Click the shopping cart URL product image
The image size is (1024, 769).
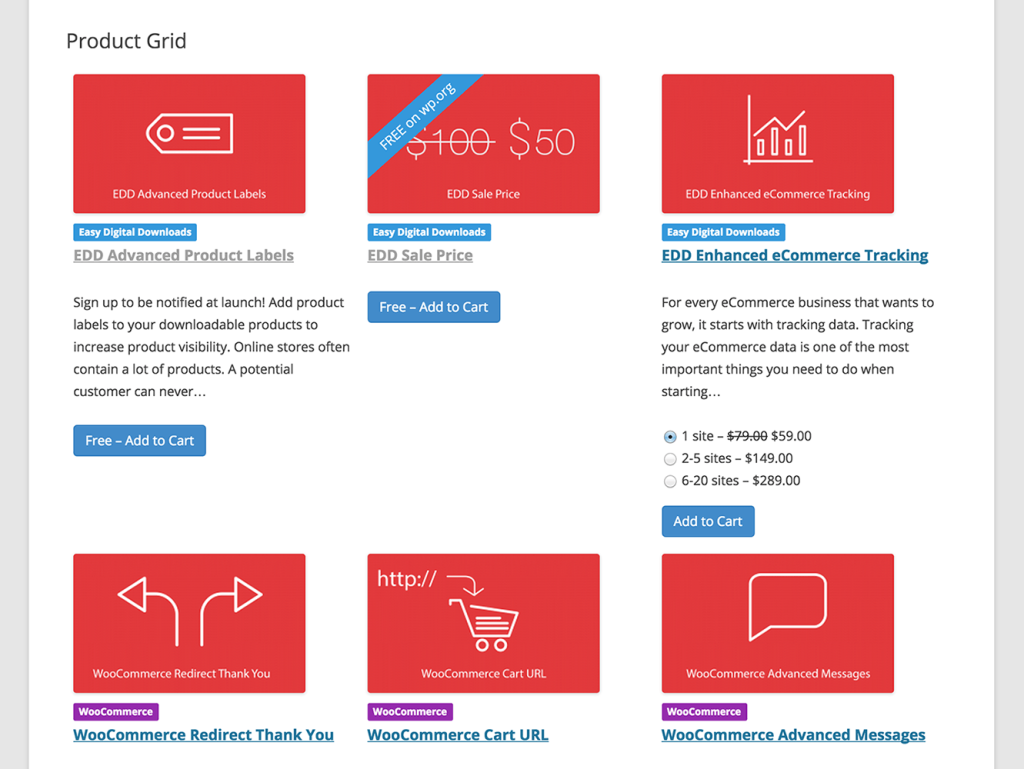[483, 623]
